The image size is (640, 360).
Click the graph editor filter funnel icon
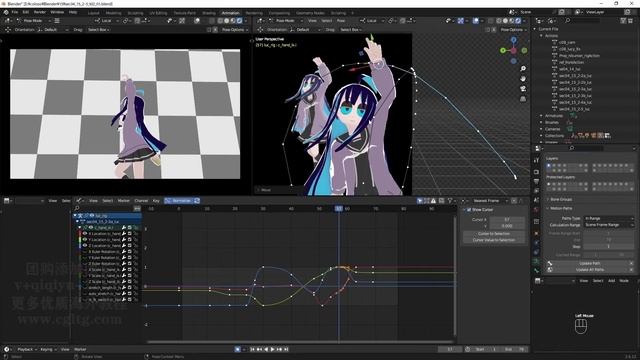(450, 201)
